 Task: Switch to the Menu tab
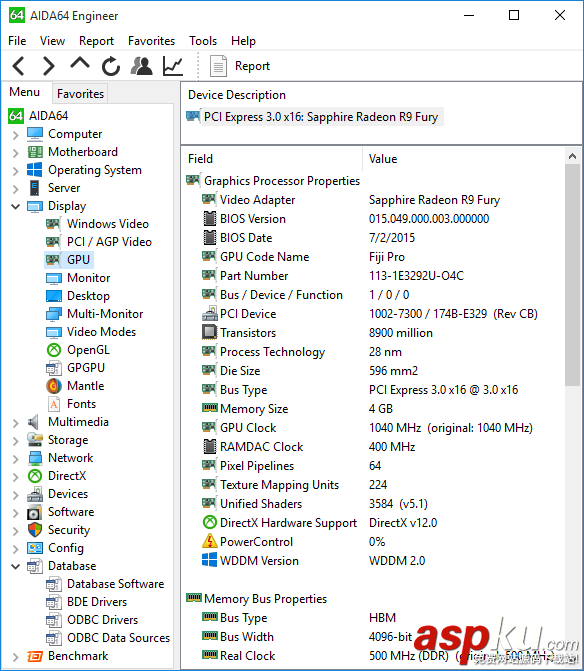coord(25,92)
